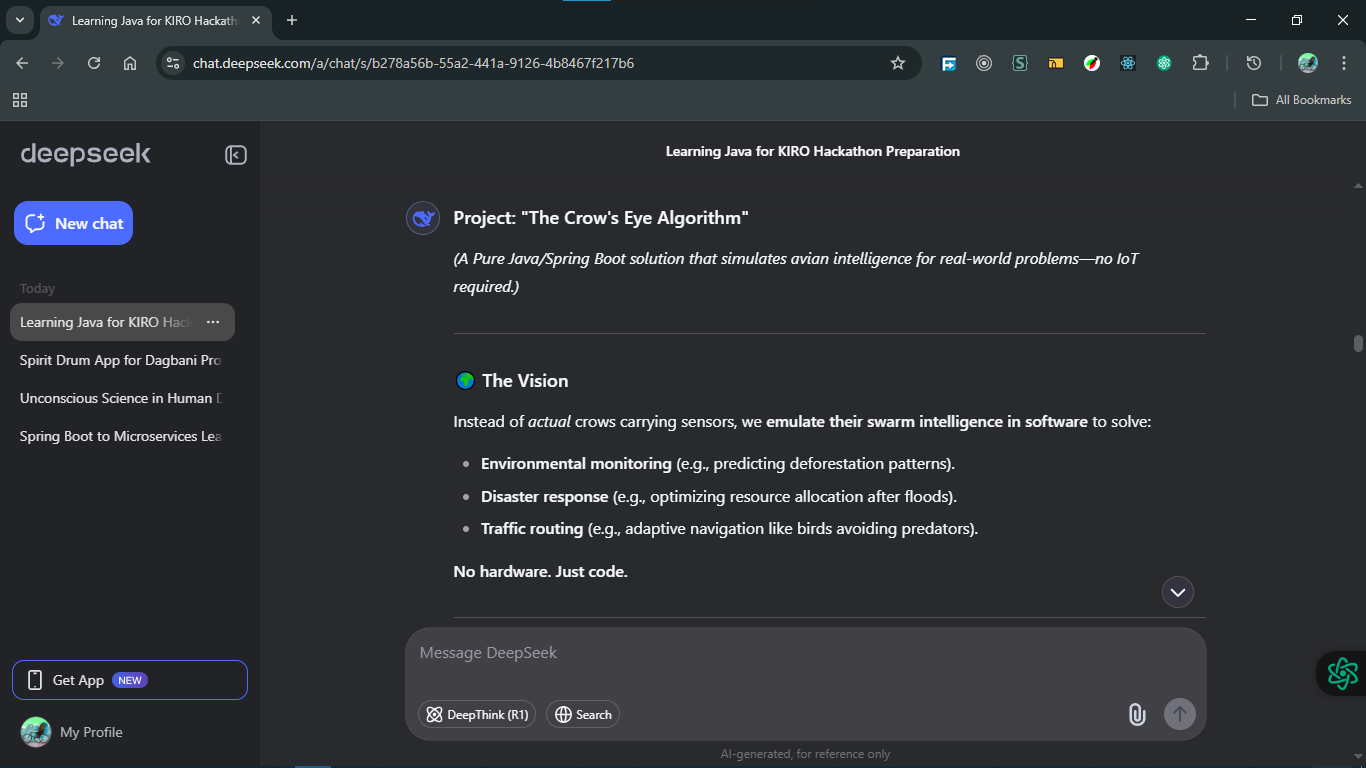Click 'No hardware. Just code.' text
This screenshot has width=1366, height=768.
click(540, 572)
